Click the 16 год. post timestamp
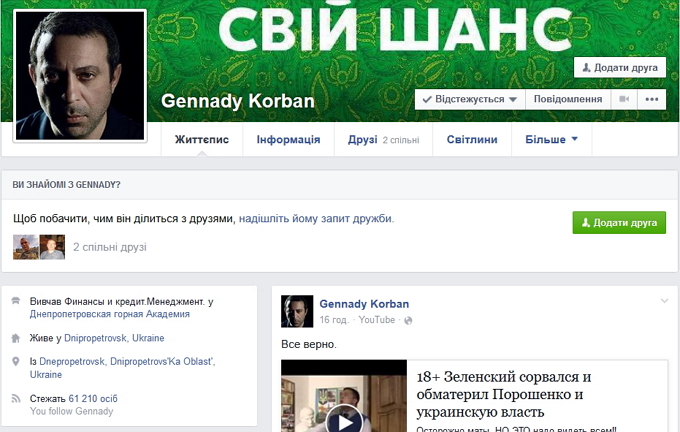Screen dimensions: 680x432 (x=334, y=320)
